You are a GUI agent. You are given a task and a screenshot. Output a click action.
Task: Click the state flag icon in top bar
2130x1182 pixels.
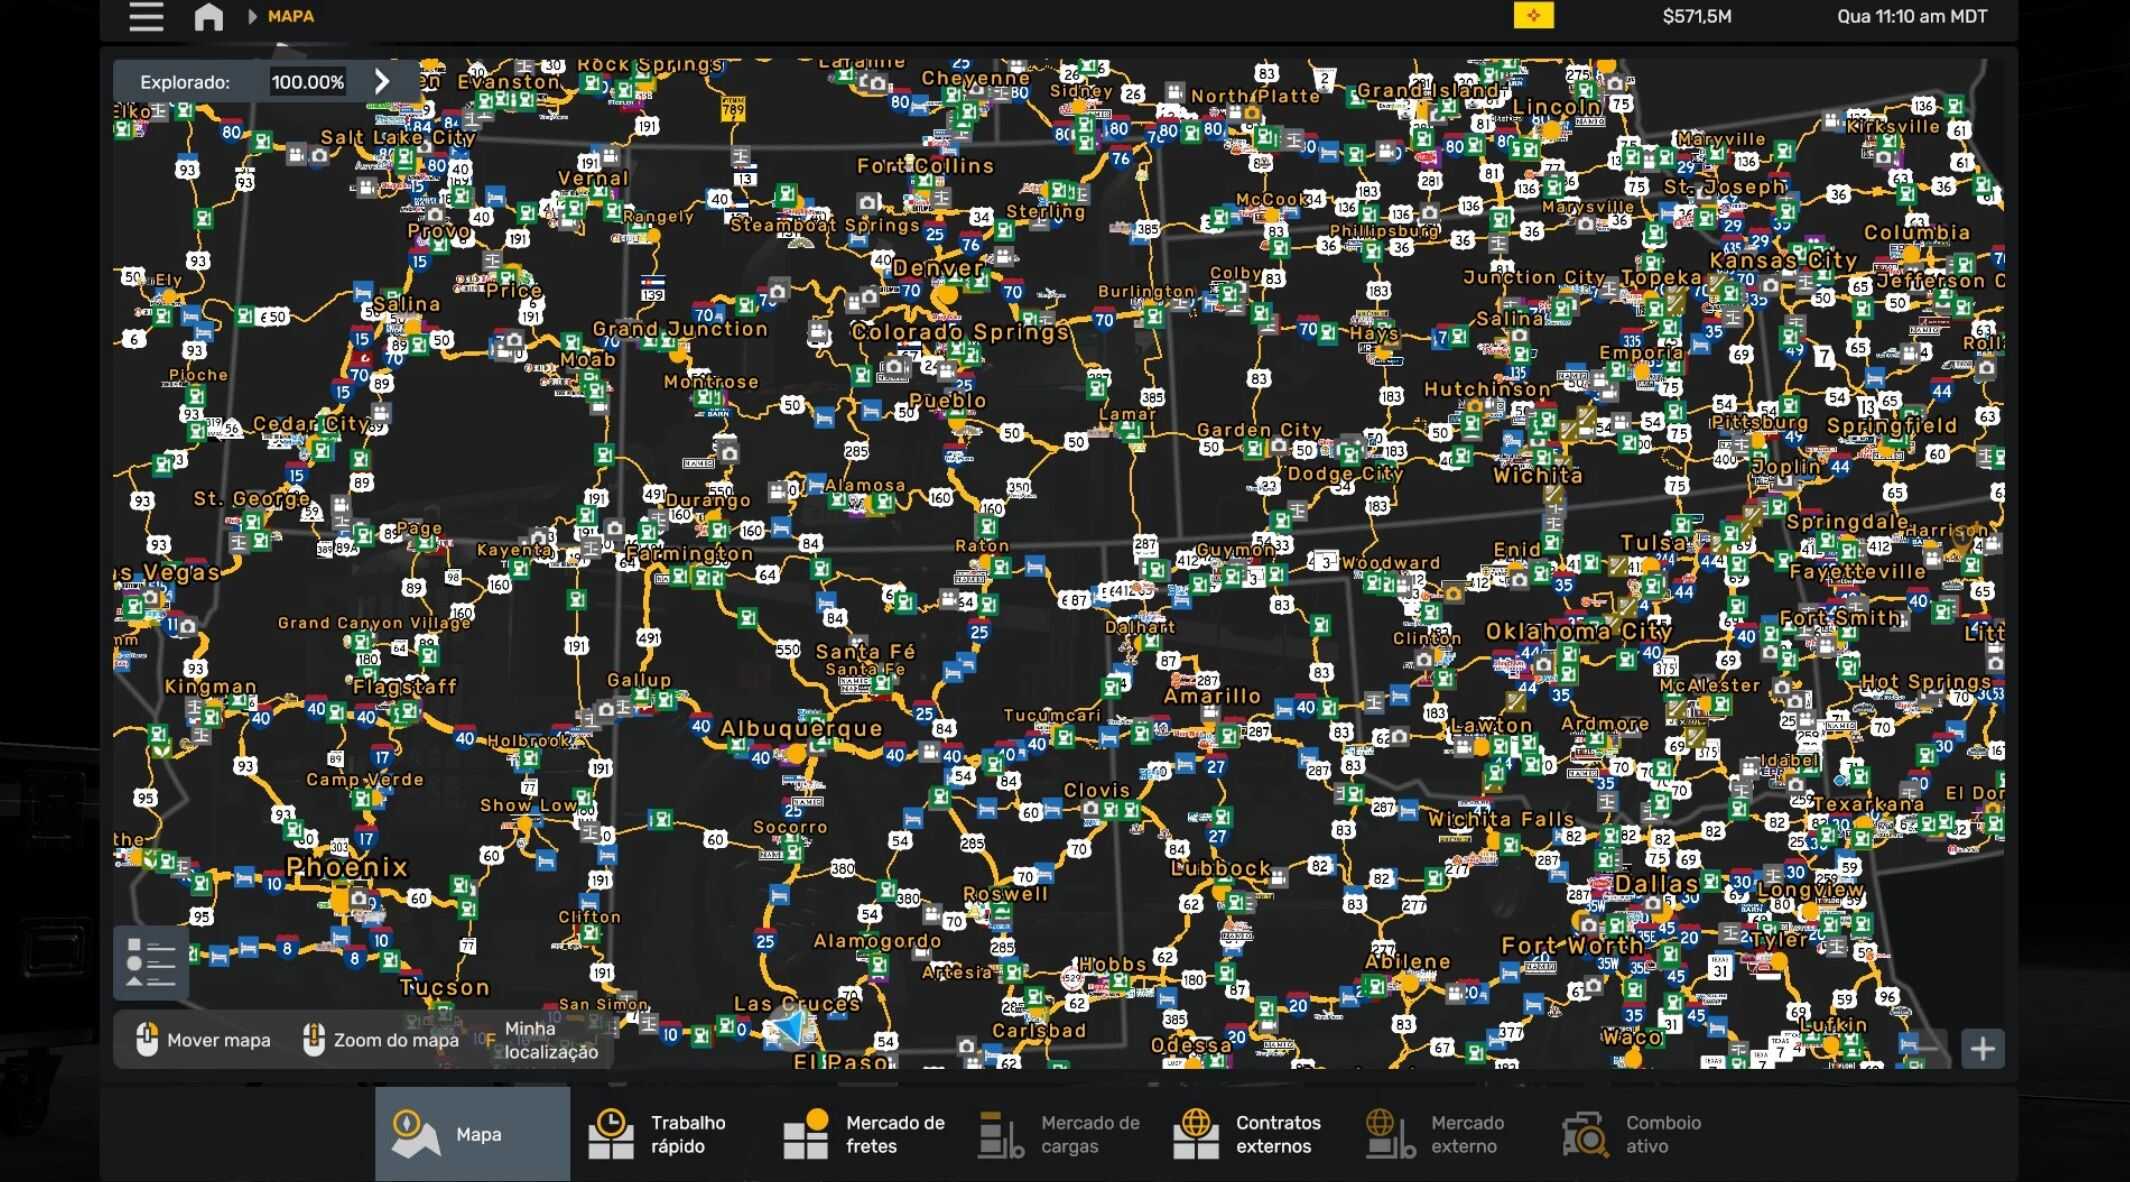tap(1533, 16)
